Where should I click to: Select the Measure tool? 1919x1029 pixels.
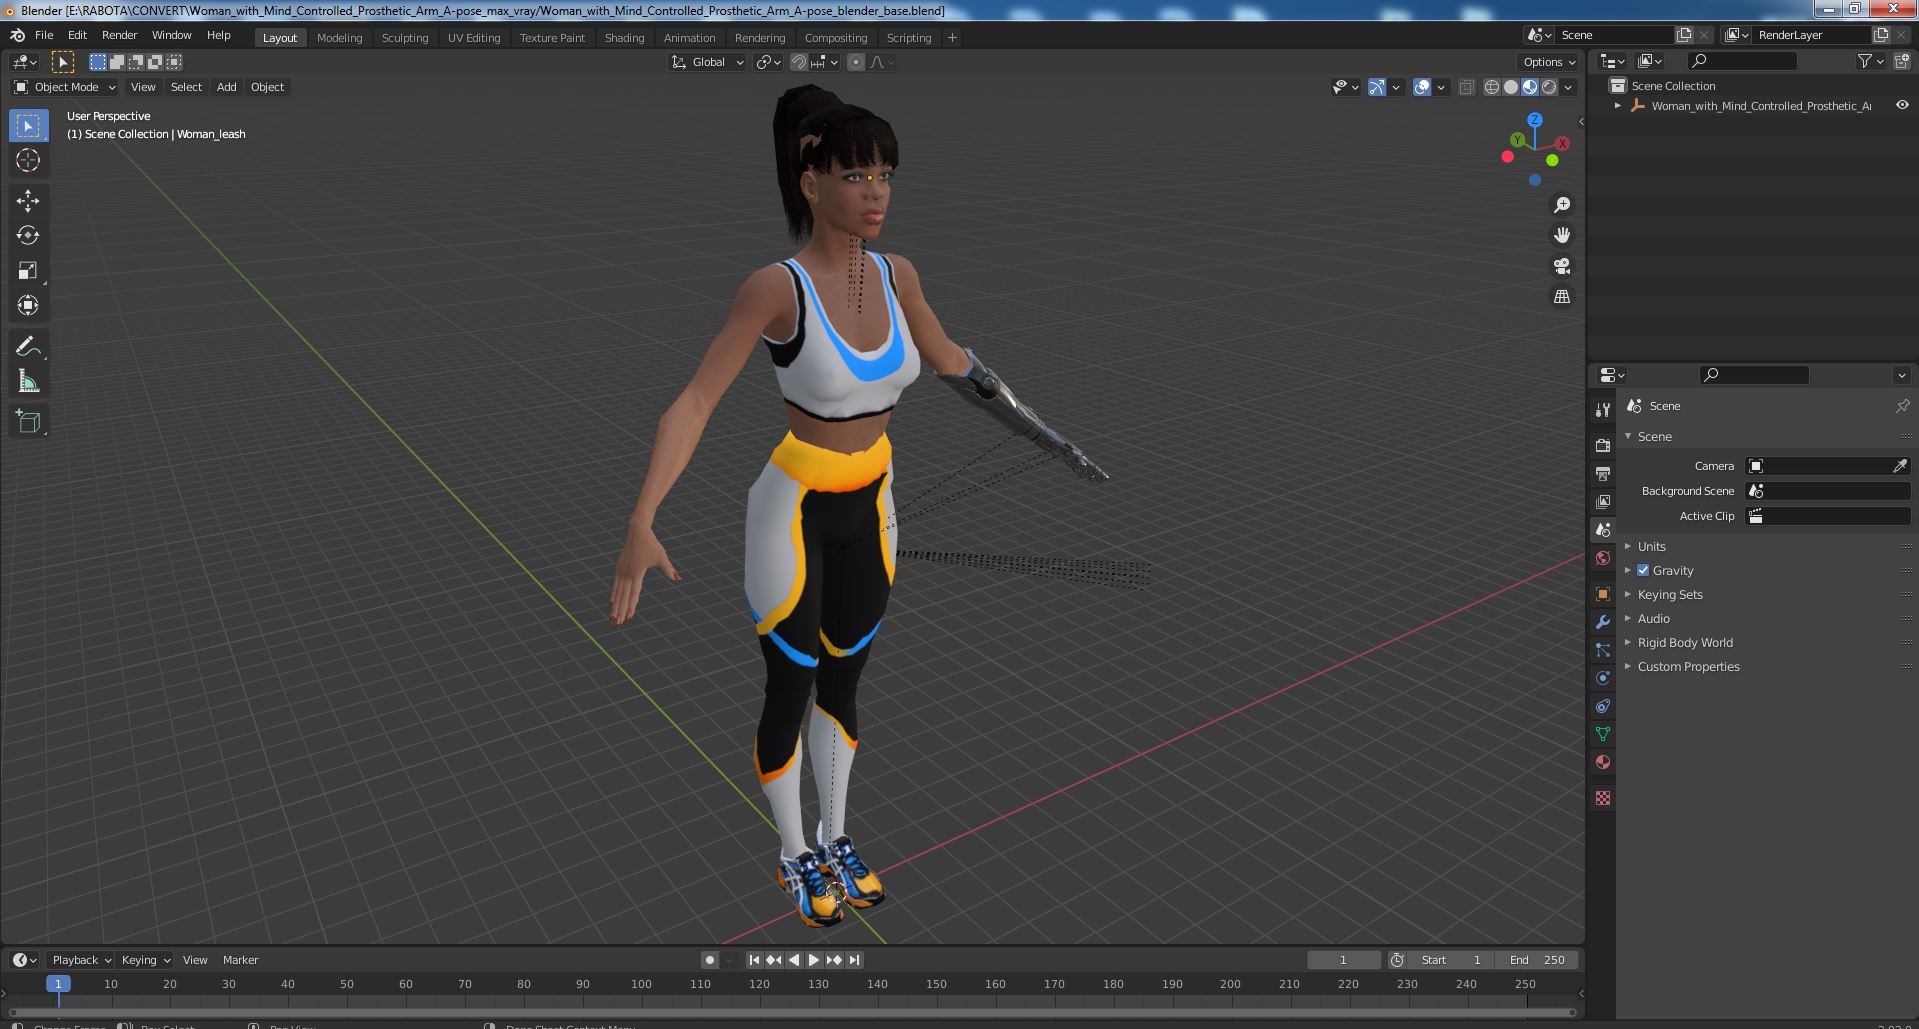(x=28, y=382)
